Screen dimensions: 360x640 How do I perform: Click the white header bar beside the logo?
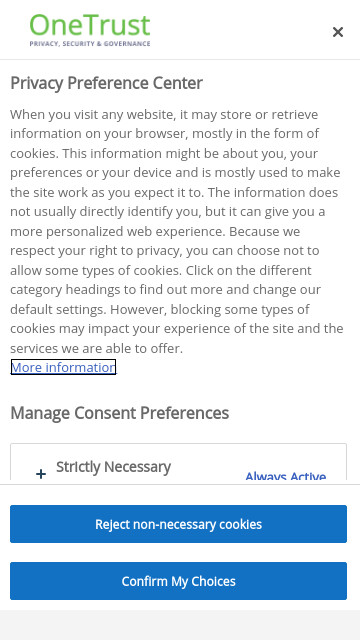[241, 30]
